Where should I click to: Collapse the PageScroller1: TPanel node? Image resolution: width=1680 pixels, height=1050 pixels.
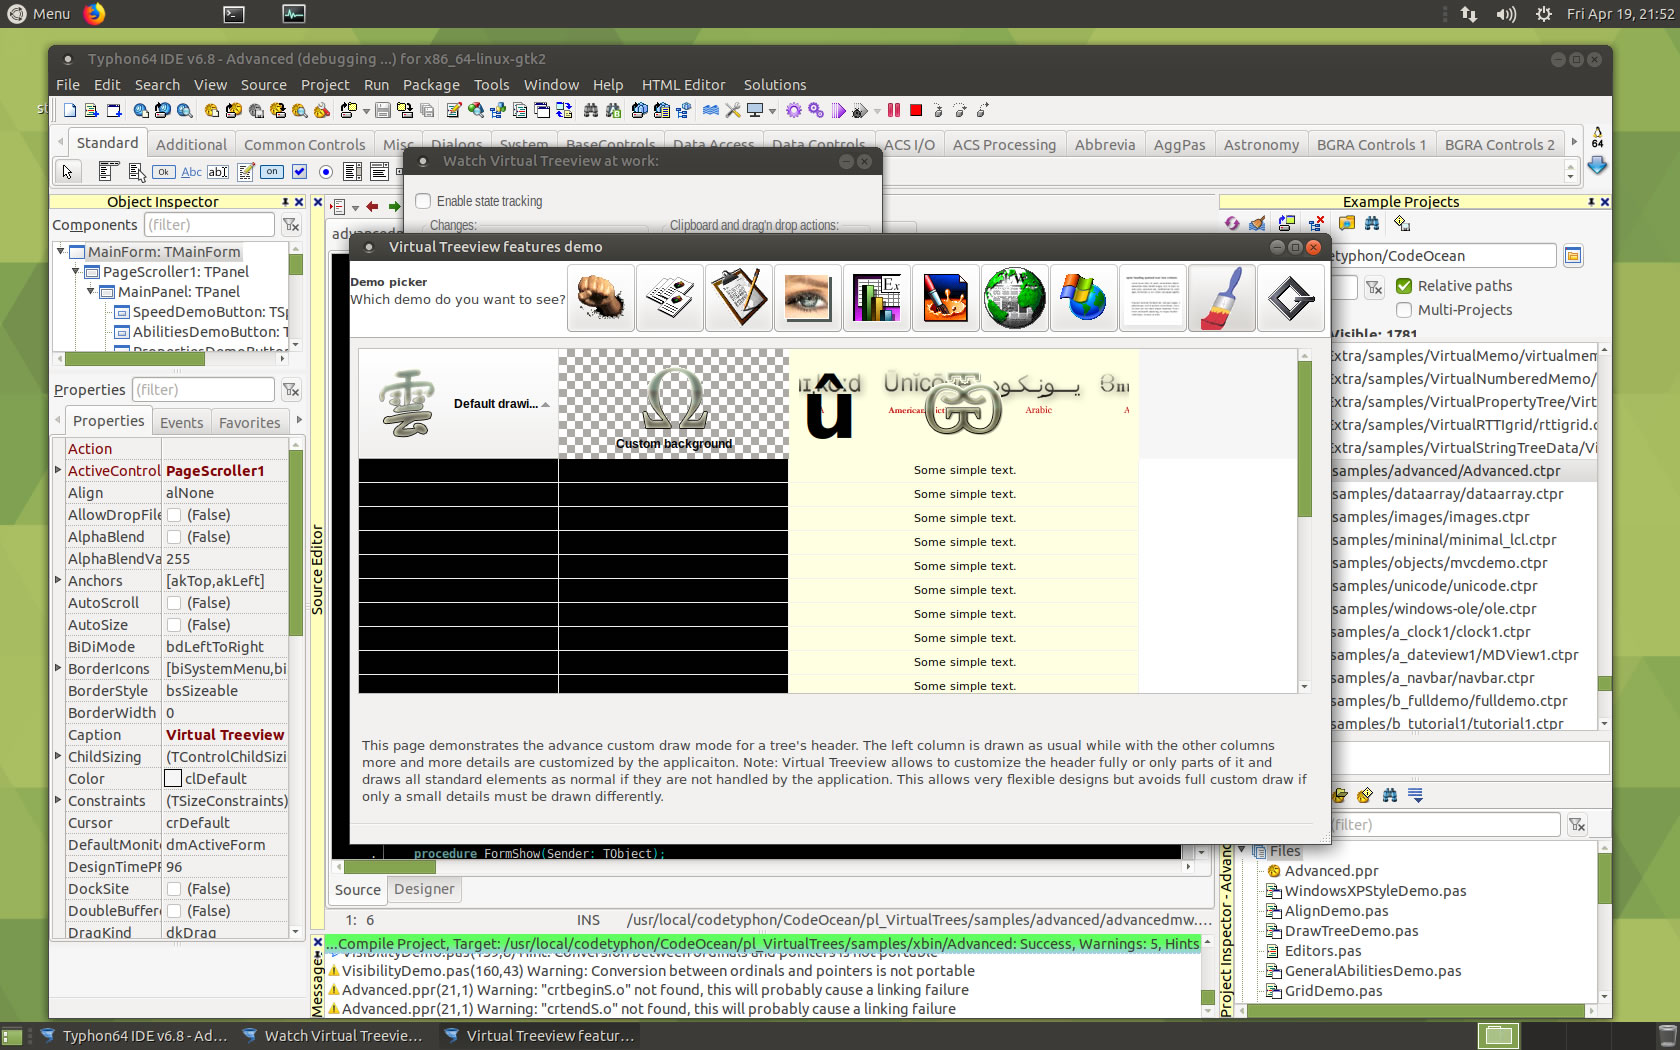(76, 271)
